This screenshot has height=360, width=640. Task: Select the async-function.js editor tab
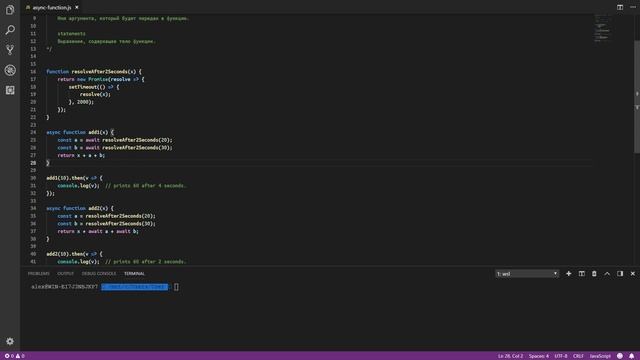tap(51, 7)
